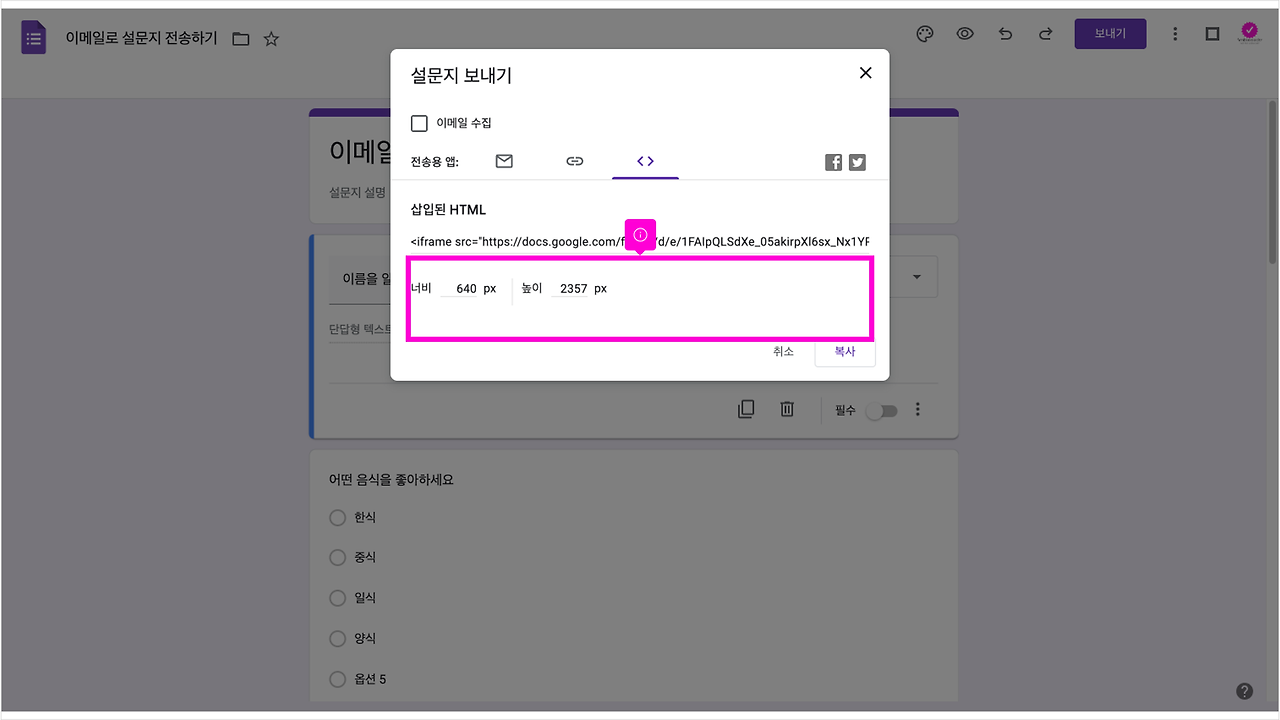Click the redo arrow icon
The width and height of the screenshot is (1280, 720).
point(1045,33)
